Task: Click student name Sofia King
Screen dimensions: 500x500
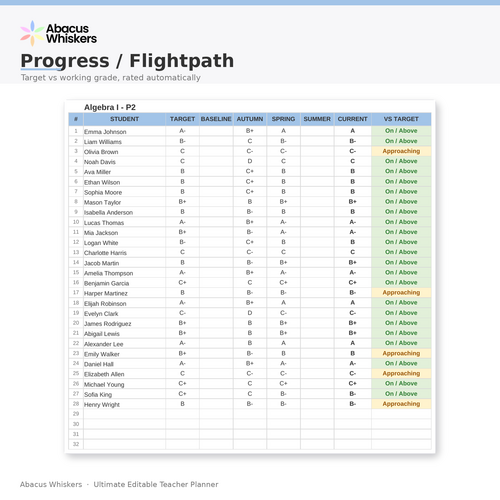Action: pos(98,395)
